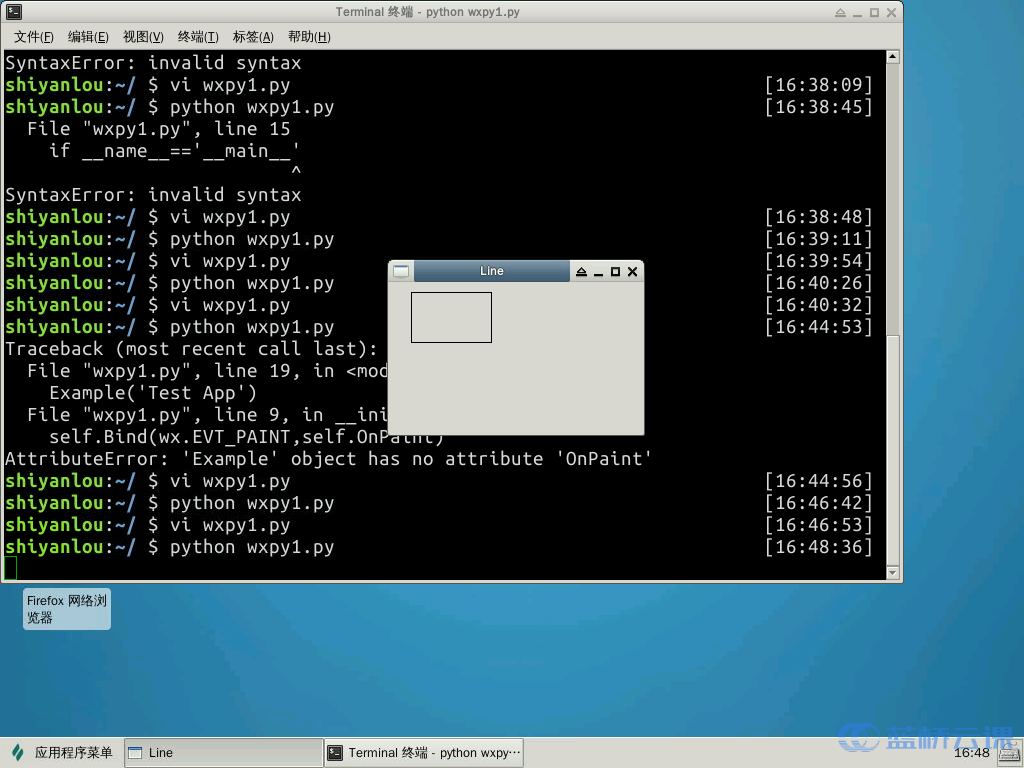Image resolution: width=1024 pixels, height=768 pixels.
Task: Open the 文件(F) menu in the terminal
Action: [33, 37]
